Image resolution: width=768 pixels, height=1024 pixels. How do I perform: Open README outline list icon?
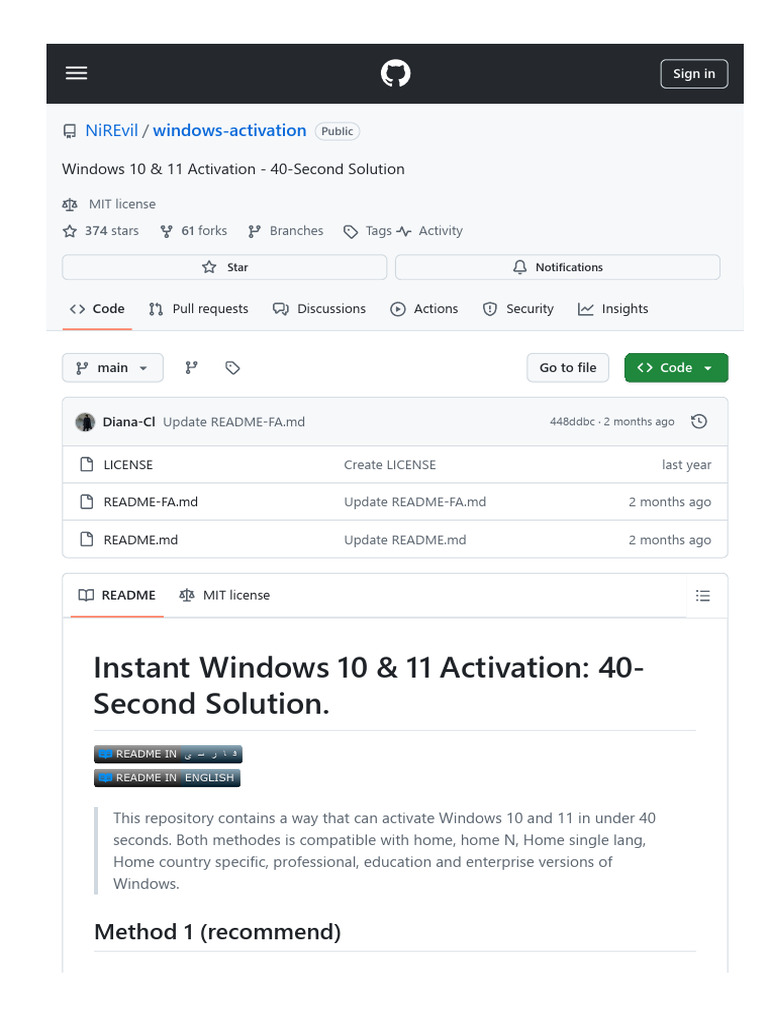(703, 596)
